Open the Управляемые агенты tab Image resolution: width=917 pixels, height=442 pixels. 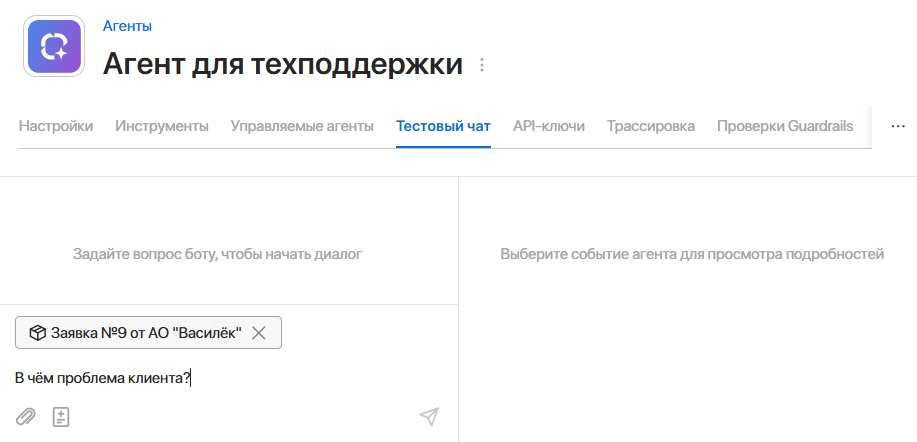(x=302, y=126)
